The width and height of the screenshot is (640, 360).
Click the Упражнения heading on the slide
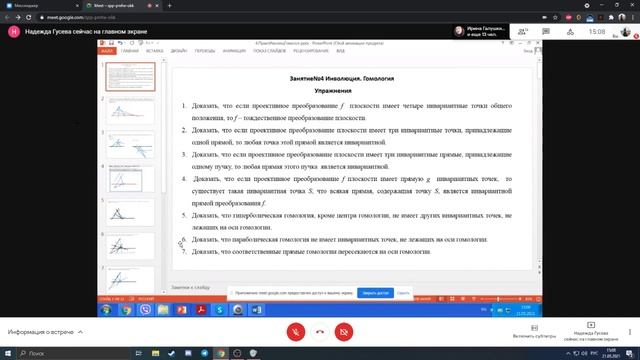point(333,91)
